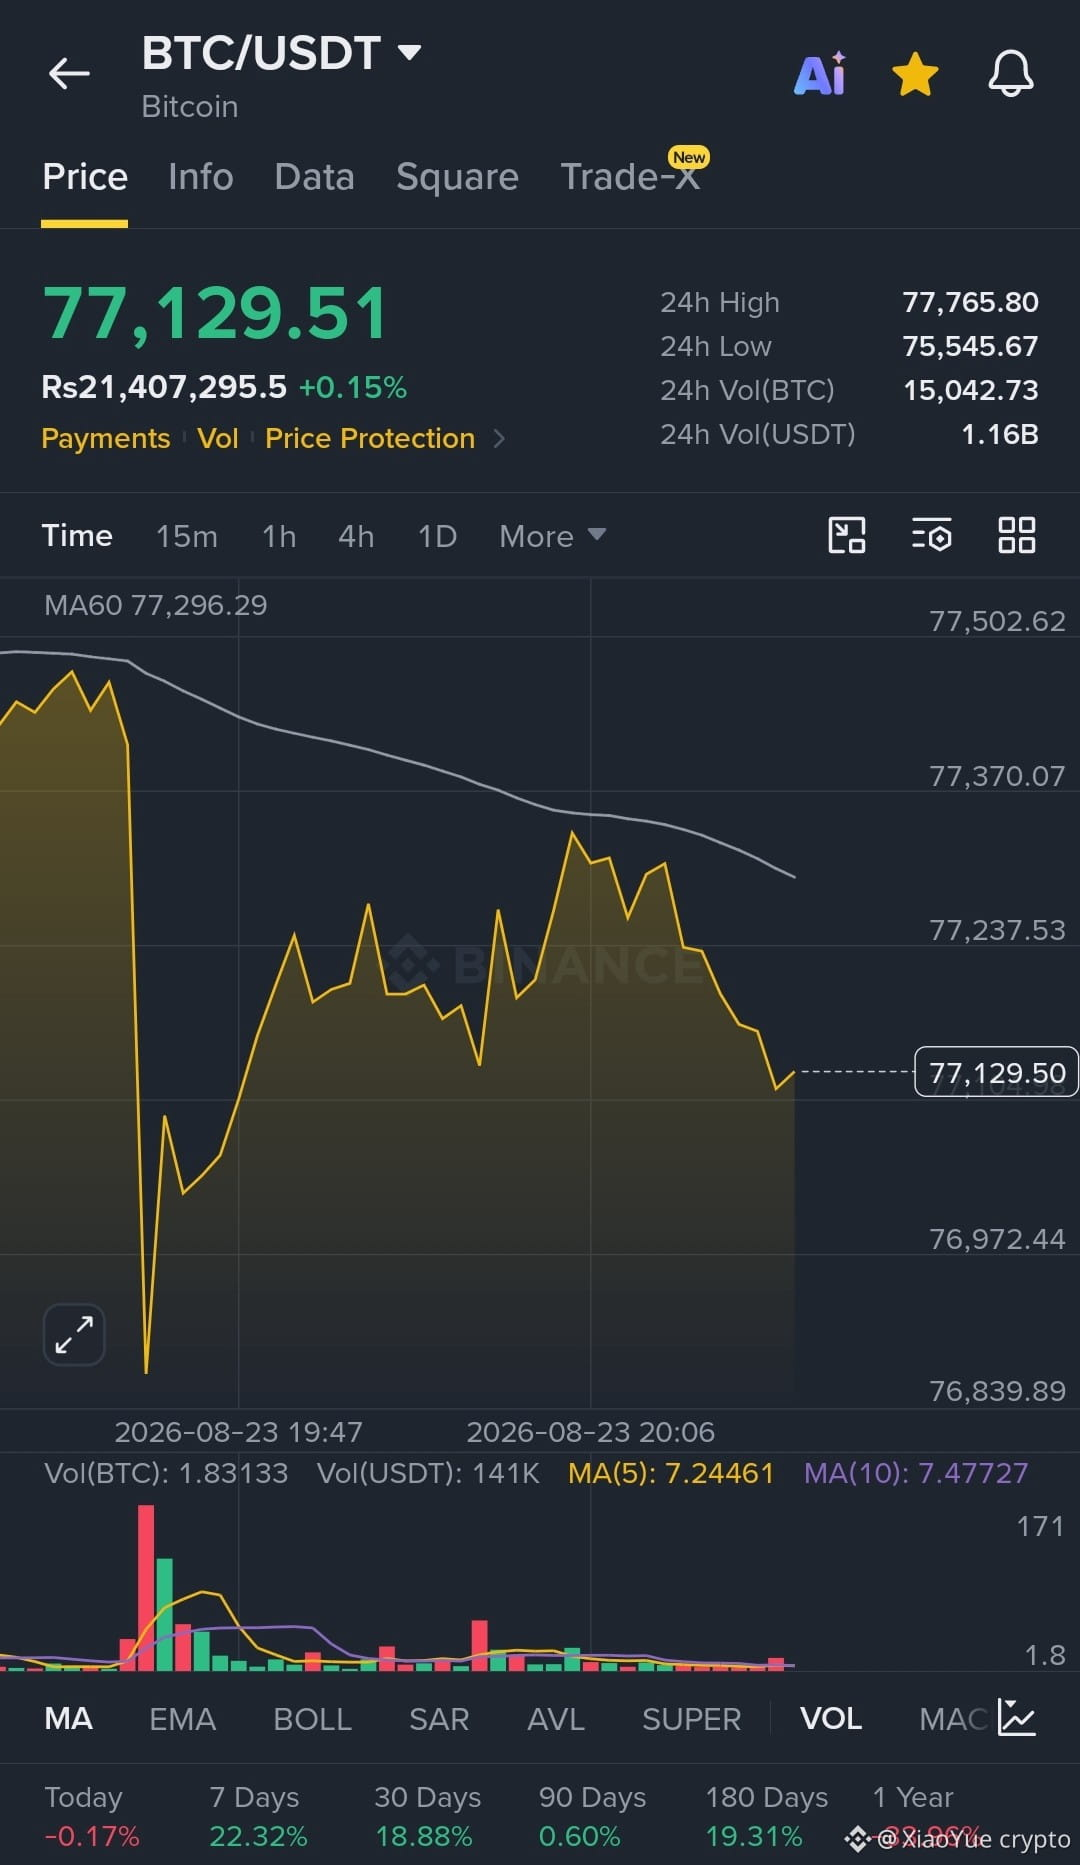Tap the MA(5): 7.24461 volume label
Screen dimensions: 1080x1865
tap(671, 1473)
